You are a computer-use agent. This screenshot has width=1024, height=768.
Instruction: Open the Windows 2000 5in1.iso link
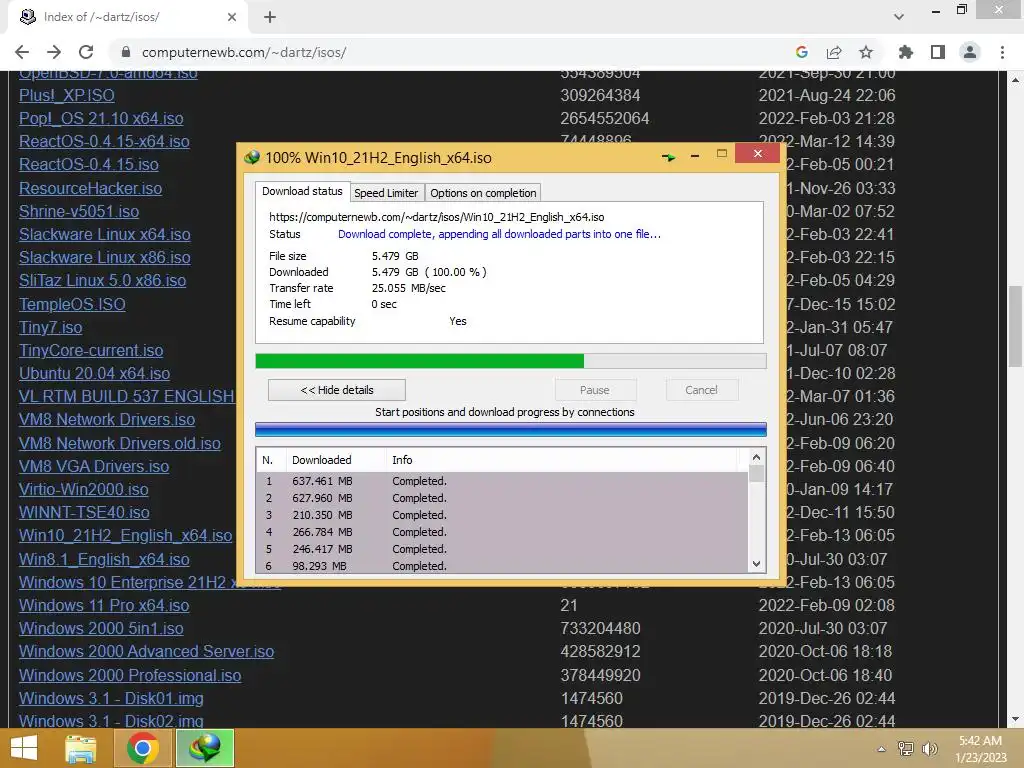click(101, 628)
